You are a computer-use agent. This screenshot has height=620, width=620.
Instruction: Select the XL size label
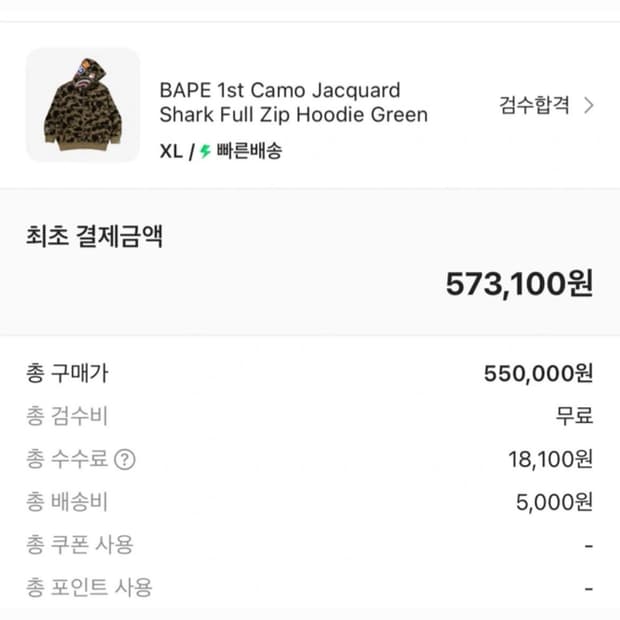pos(171,152)
